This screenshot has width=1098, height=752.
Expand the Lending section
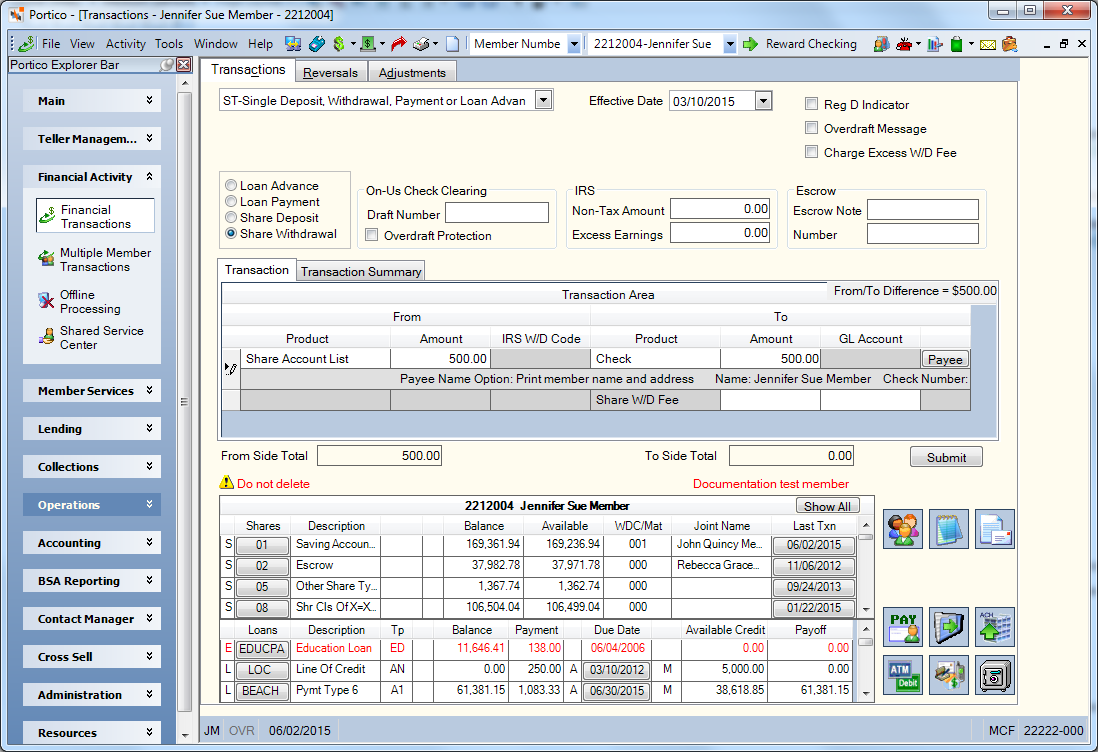click(92, 428)
